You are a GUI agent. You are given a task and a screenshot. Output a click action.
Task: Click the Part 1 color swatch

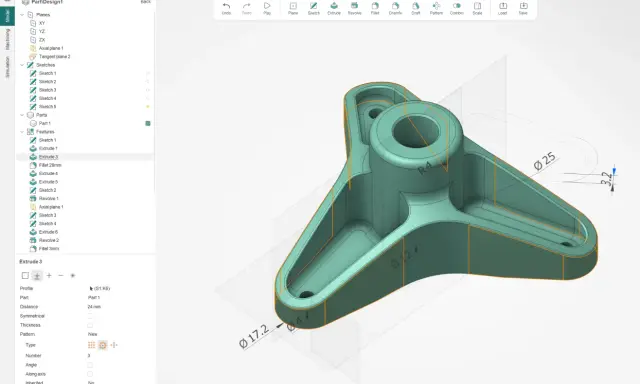click(148, 123)
